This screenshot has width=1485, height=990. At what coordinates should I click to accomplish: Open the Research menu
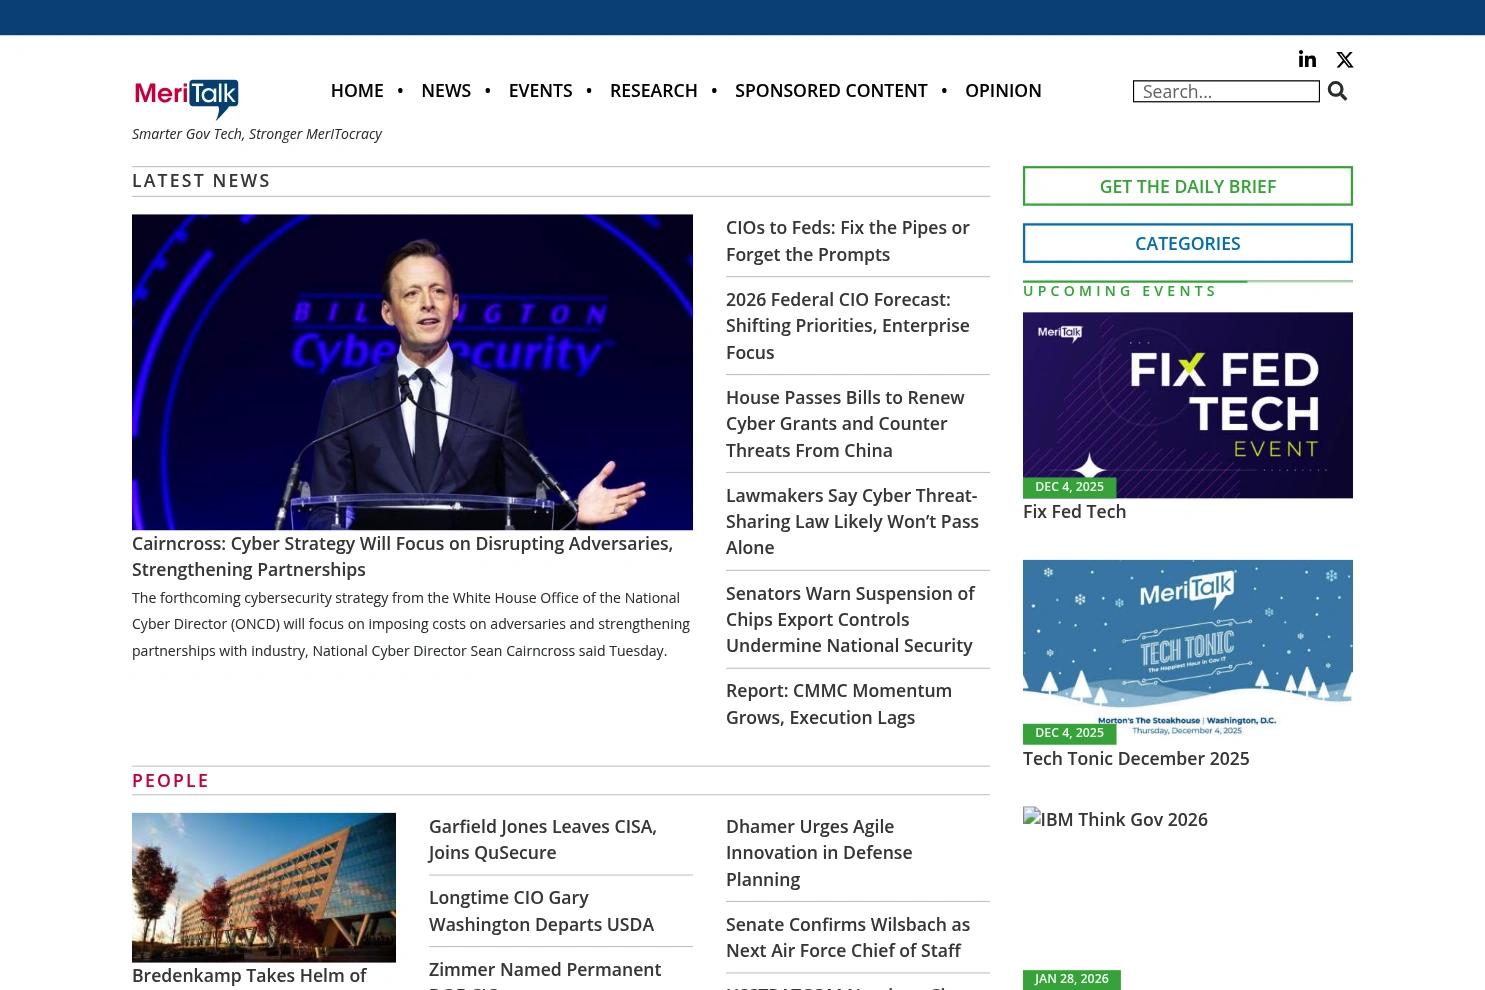click(653, 90)
